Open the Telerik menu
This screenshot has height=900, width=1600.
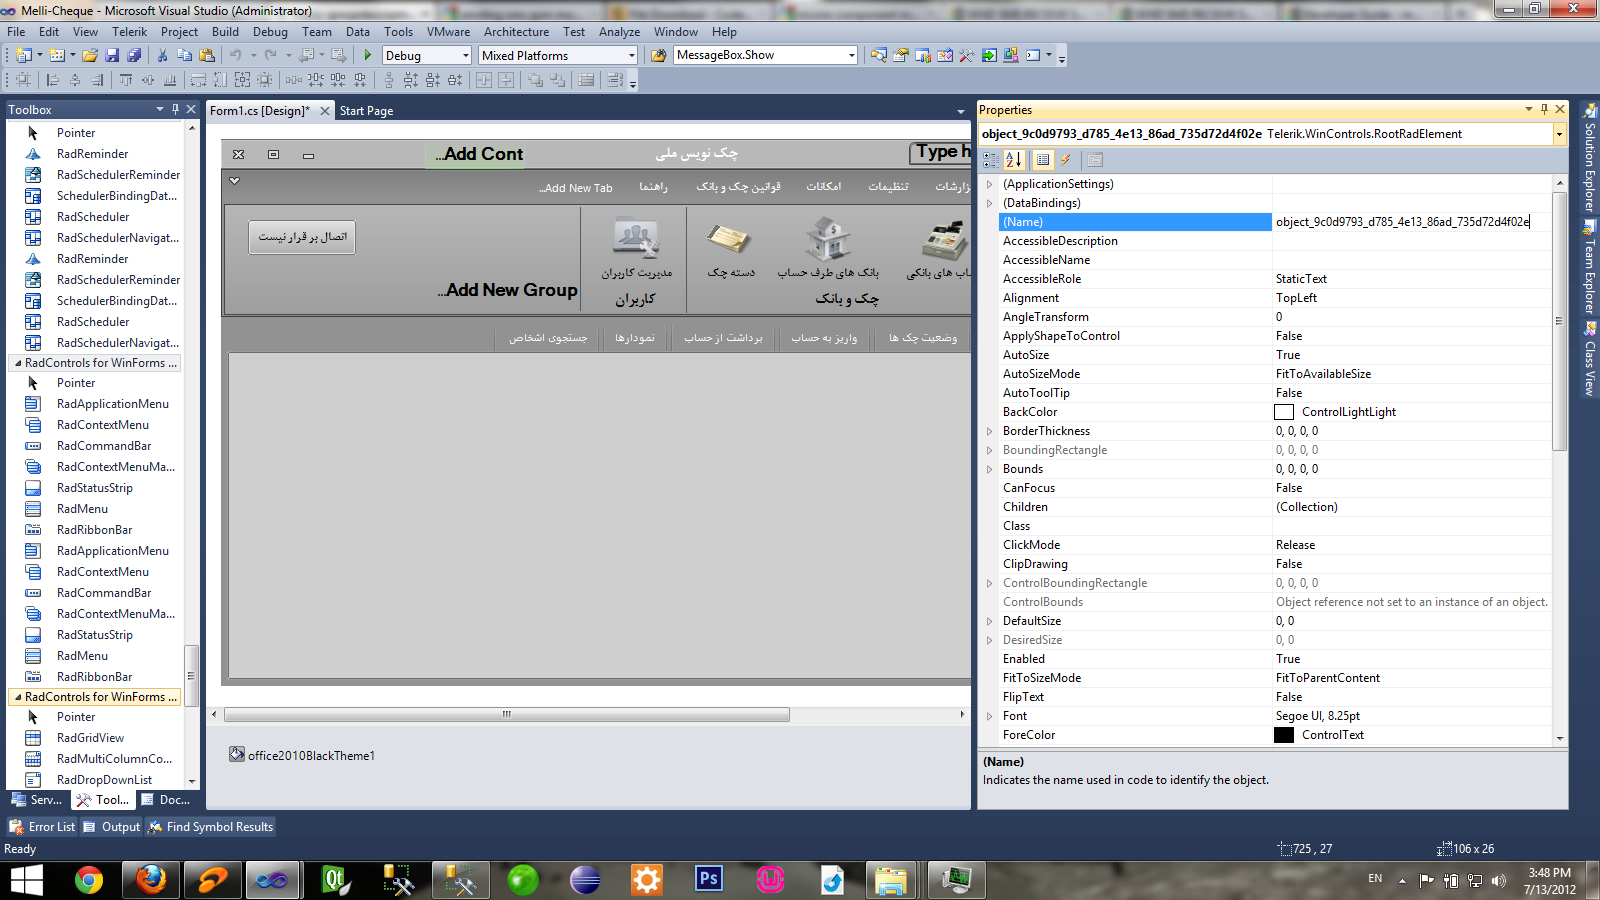[129, 32]
